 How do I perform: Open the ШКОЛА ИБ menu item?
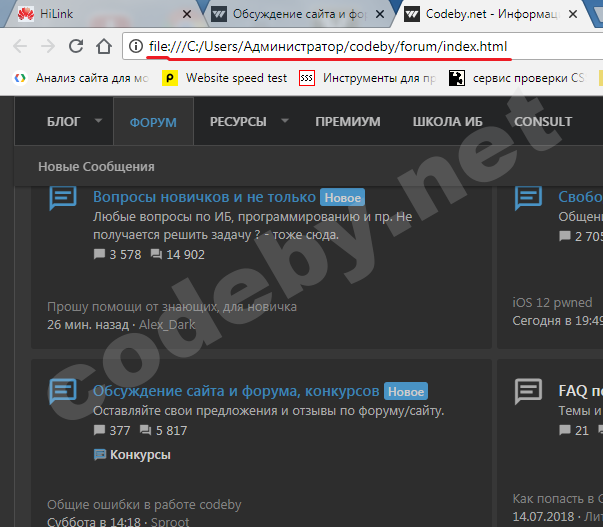(x=448, y=122)
